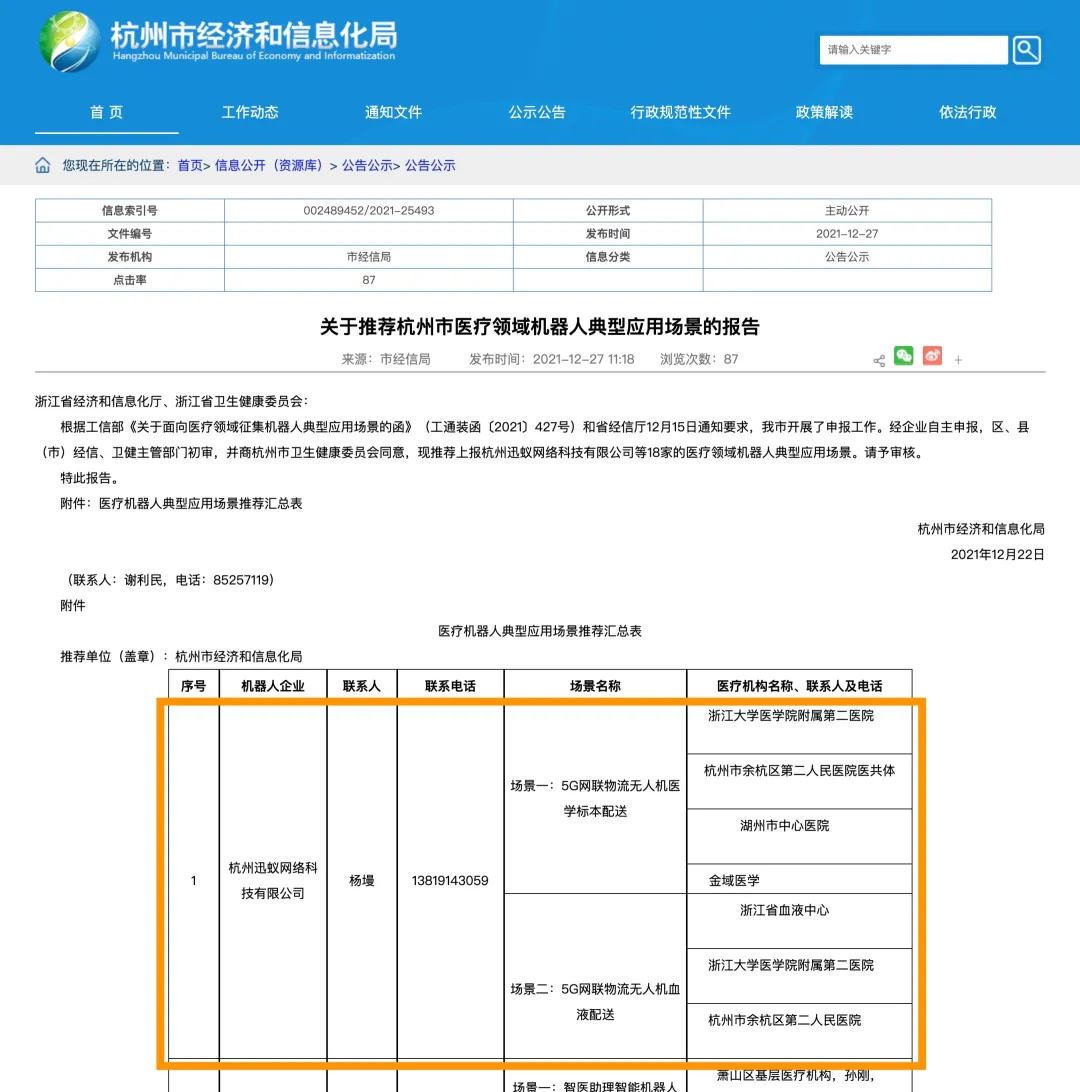Open the 首页 navigation tab

[107, 112]
